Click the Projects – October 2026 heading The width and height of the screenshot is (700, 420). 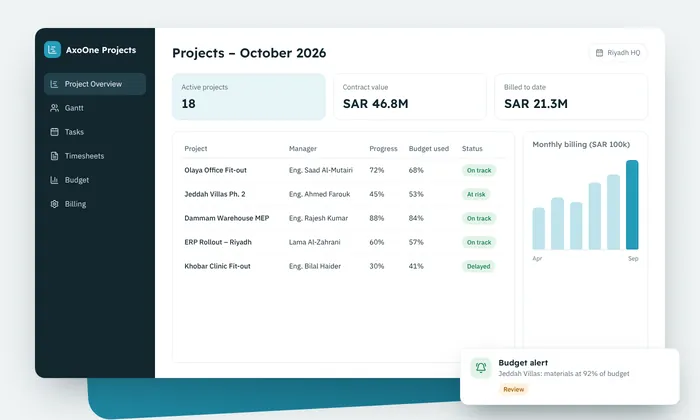(249, 53)
